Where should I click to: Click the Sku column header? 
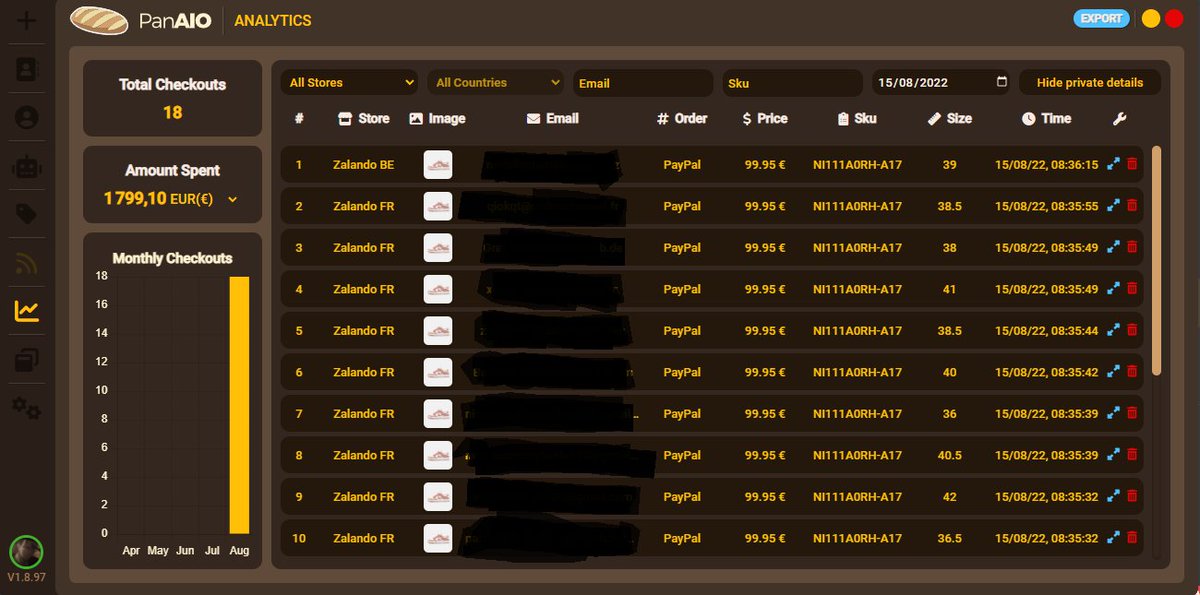(856, 118)
